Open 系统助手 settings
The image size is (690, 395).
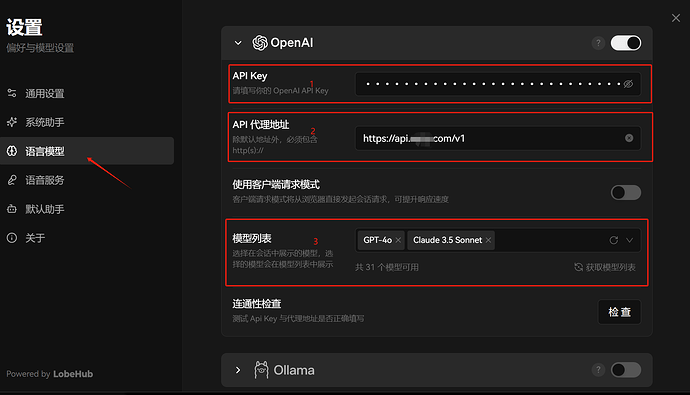pos(87,122)
